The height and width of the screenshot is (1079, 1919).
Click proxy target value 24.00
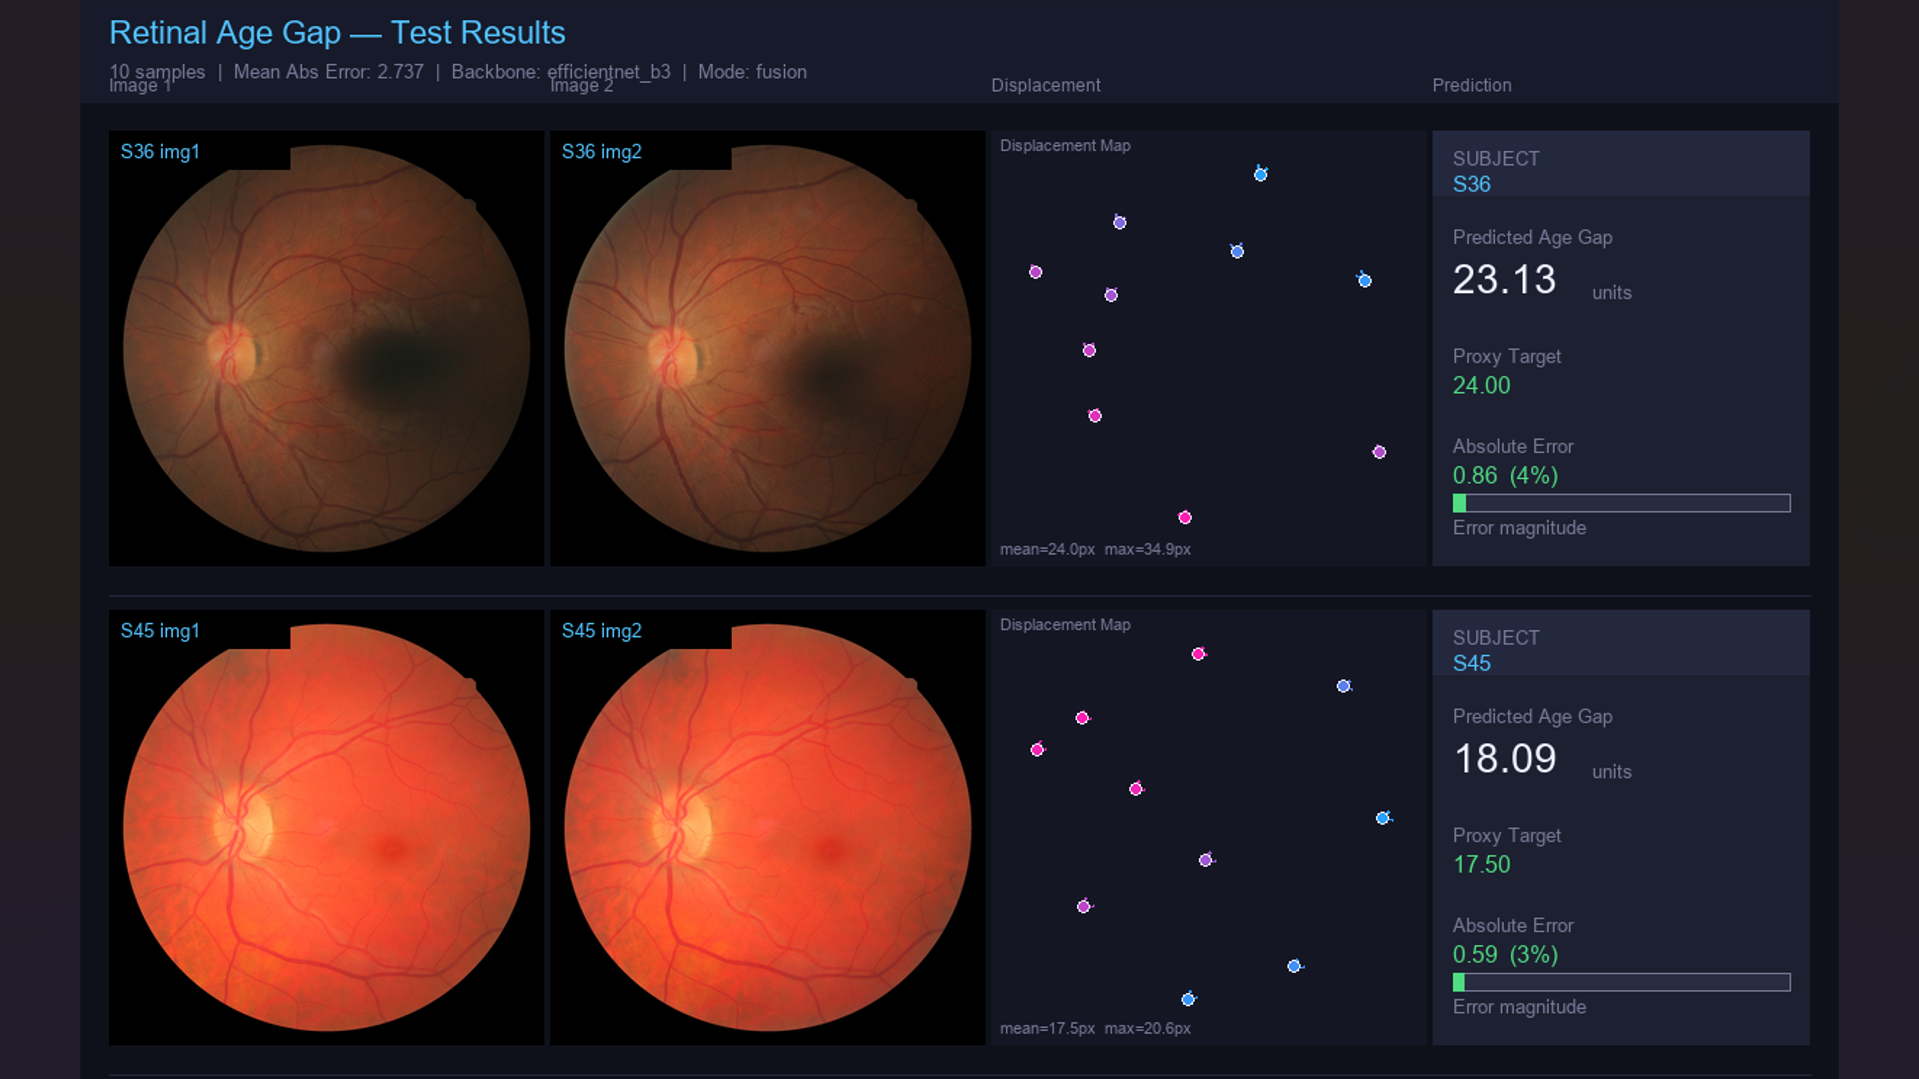pos(1481,385)
